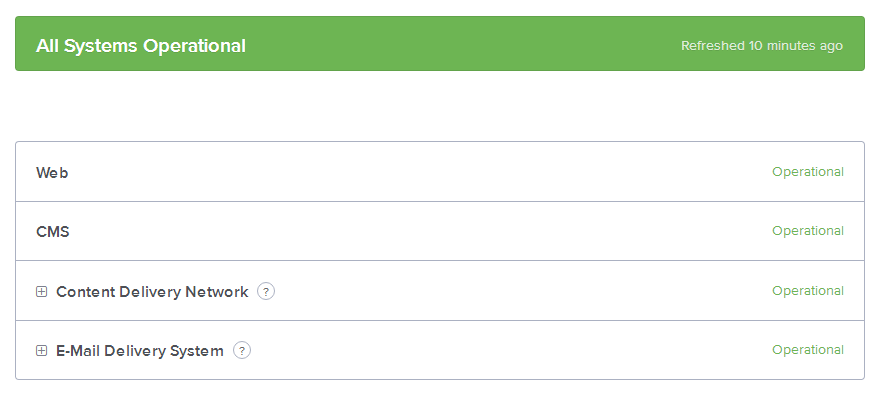This screenshot has height=404, width=887.
Task: Open help tooltip for Content Delivery Network
Action: coord(266,292)
